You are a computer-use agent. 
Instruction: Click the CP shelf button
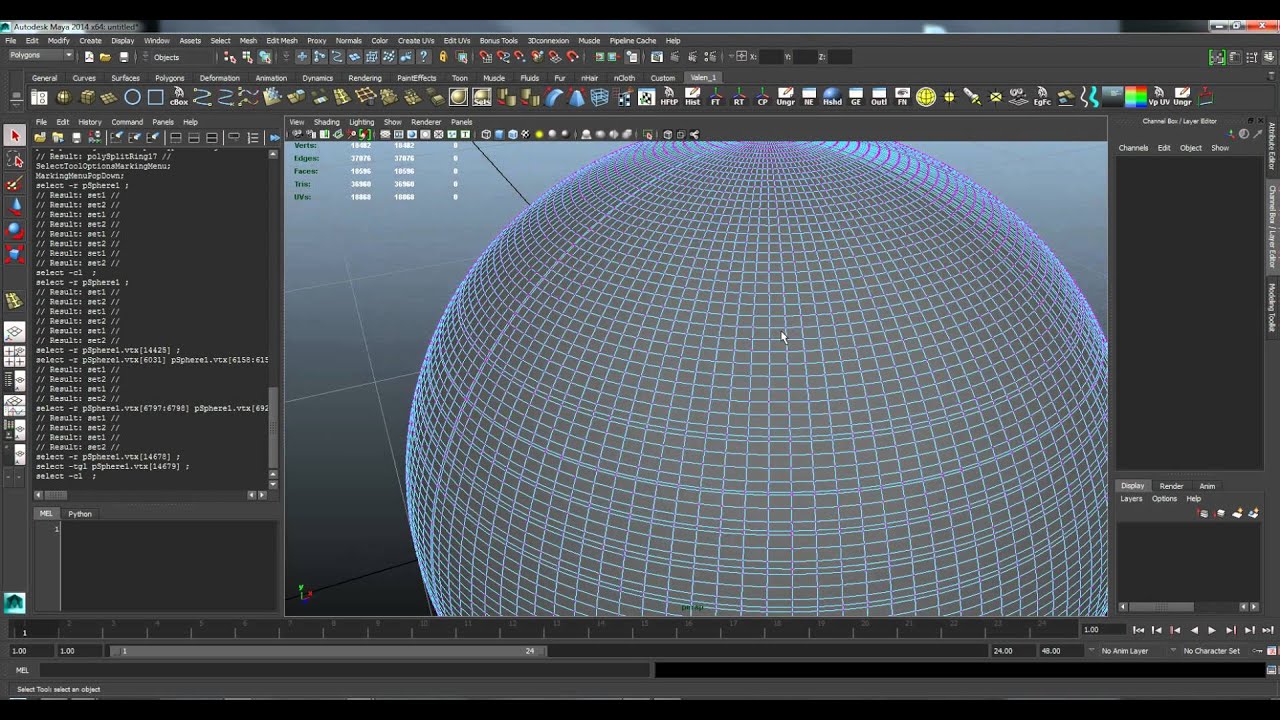coord(762,97)
